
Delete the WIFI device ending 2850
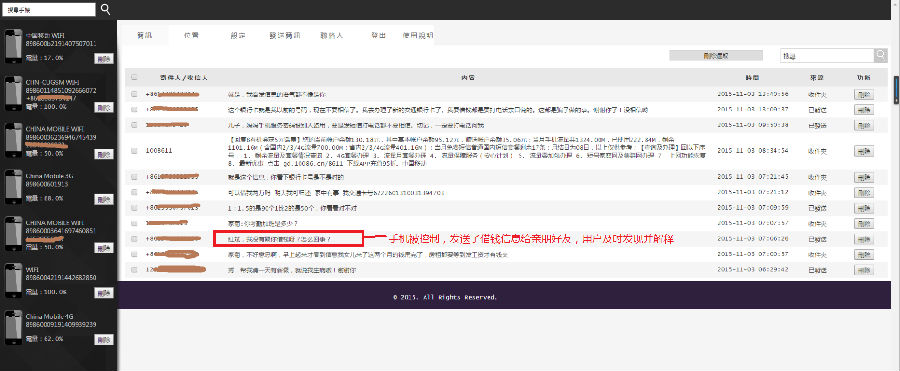pos(104,293)
